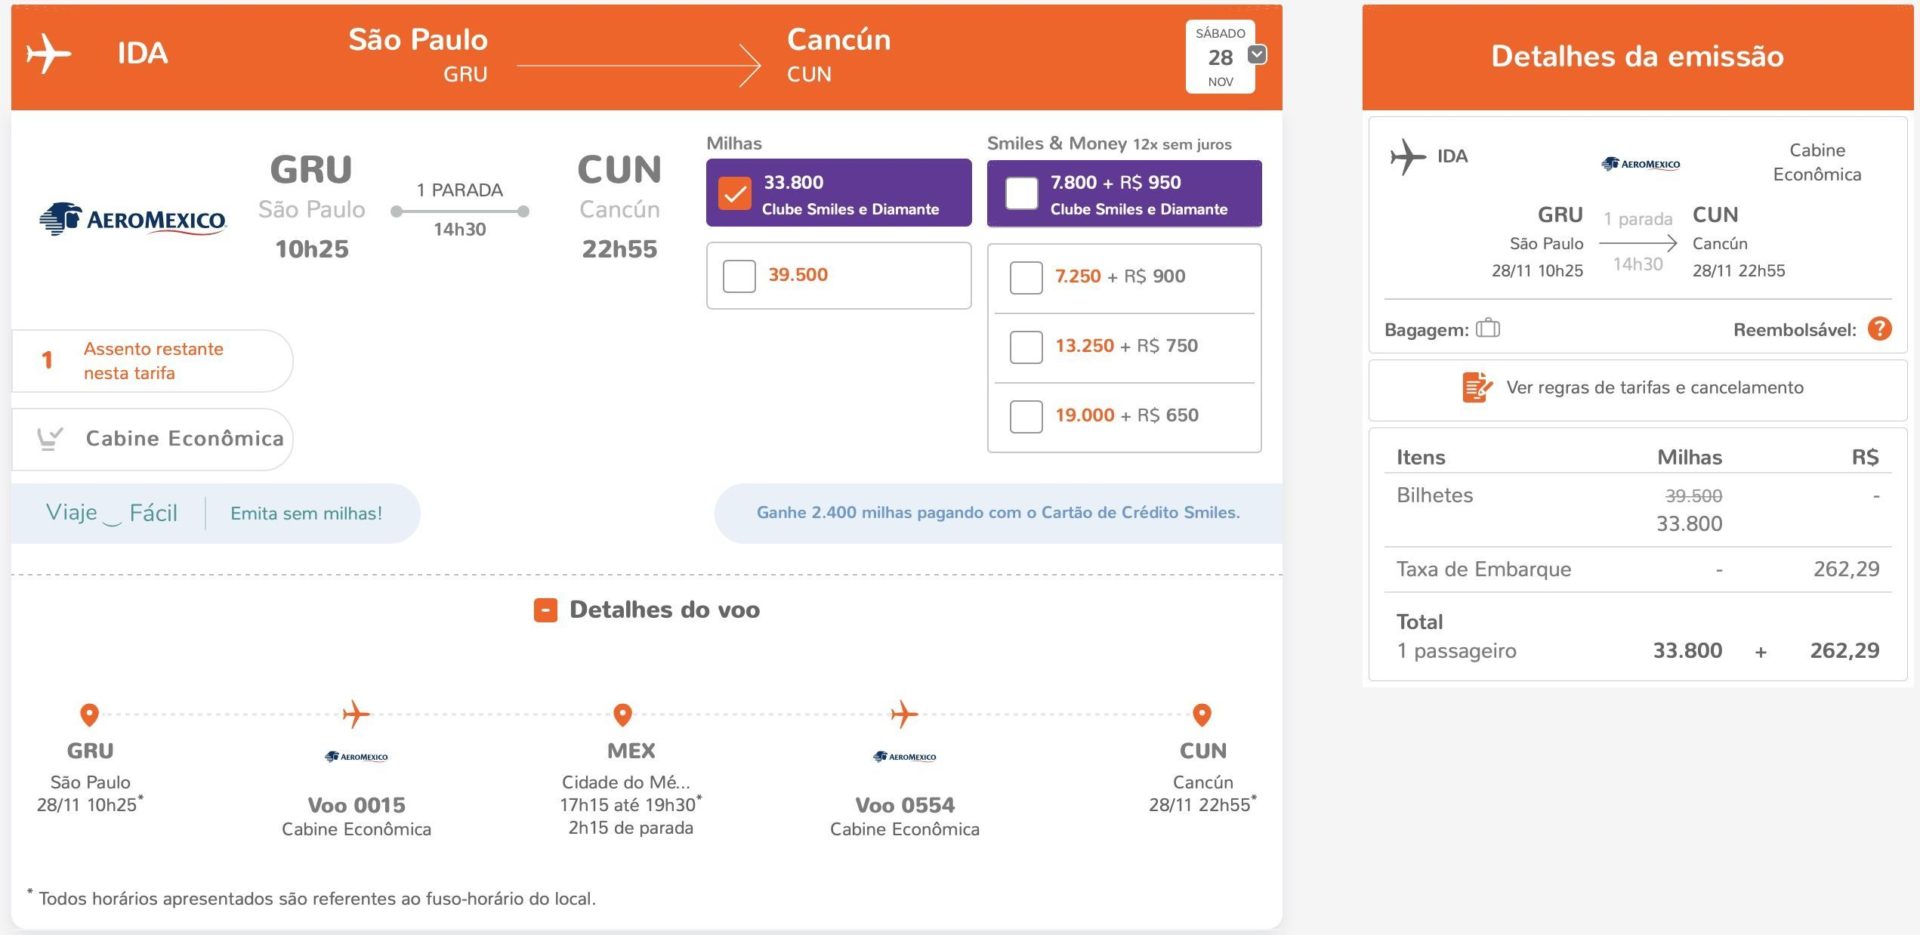Click the MEX stopover location pin
This screenshot has height=935, width=1920.
pos(623,715)
